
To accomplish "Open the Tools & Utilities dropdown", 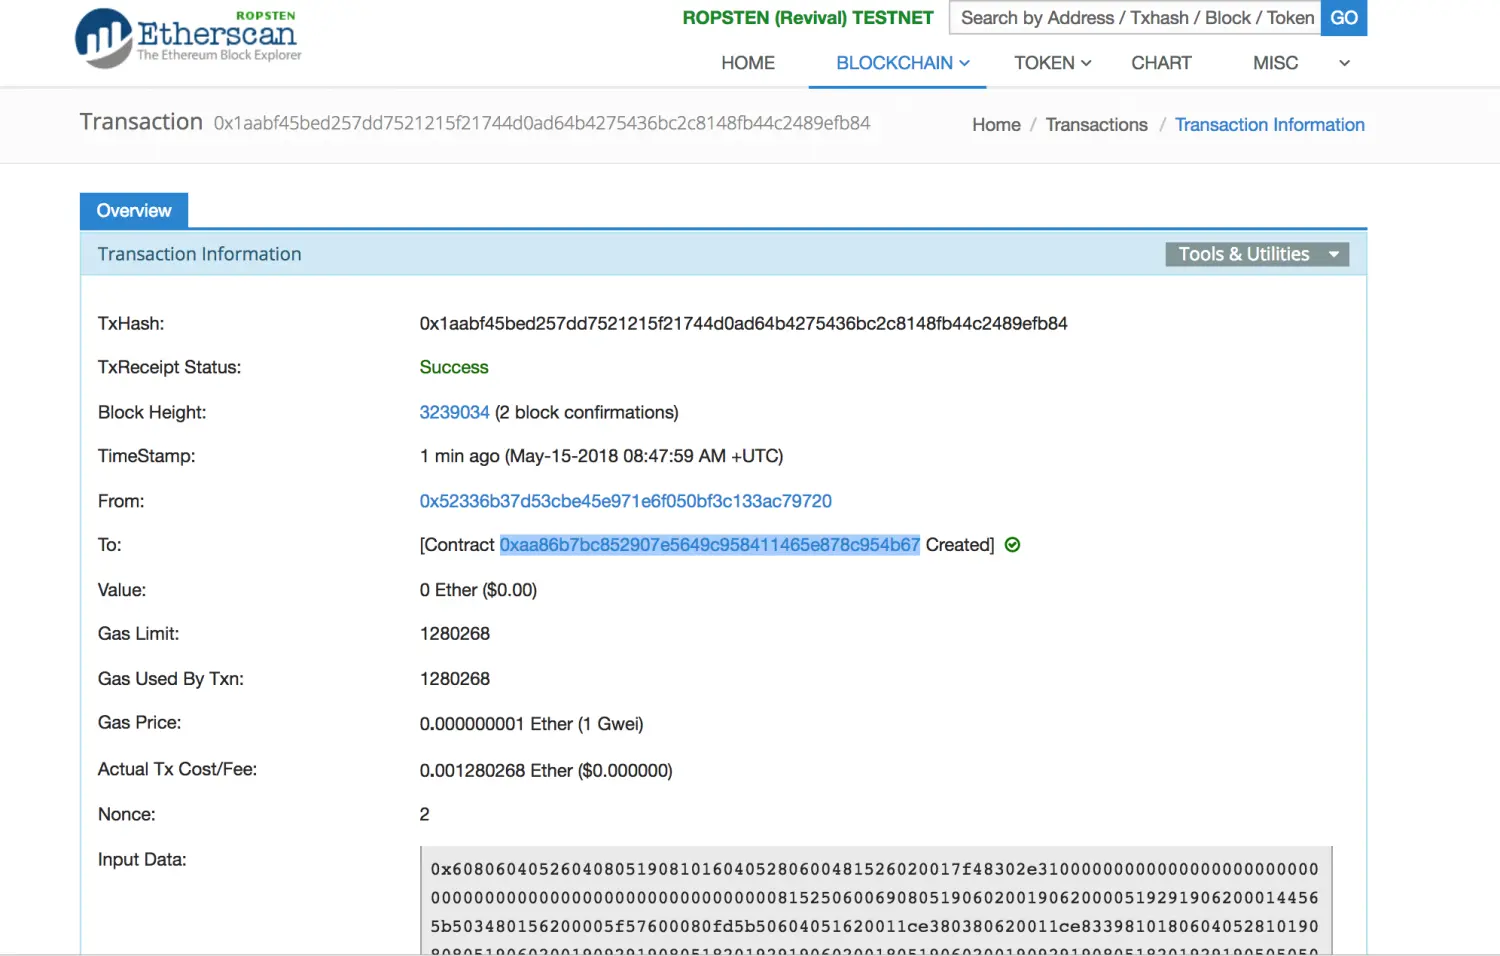I will 1257,254.
